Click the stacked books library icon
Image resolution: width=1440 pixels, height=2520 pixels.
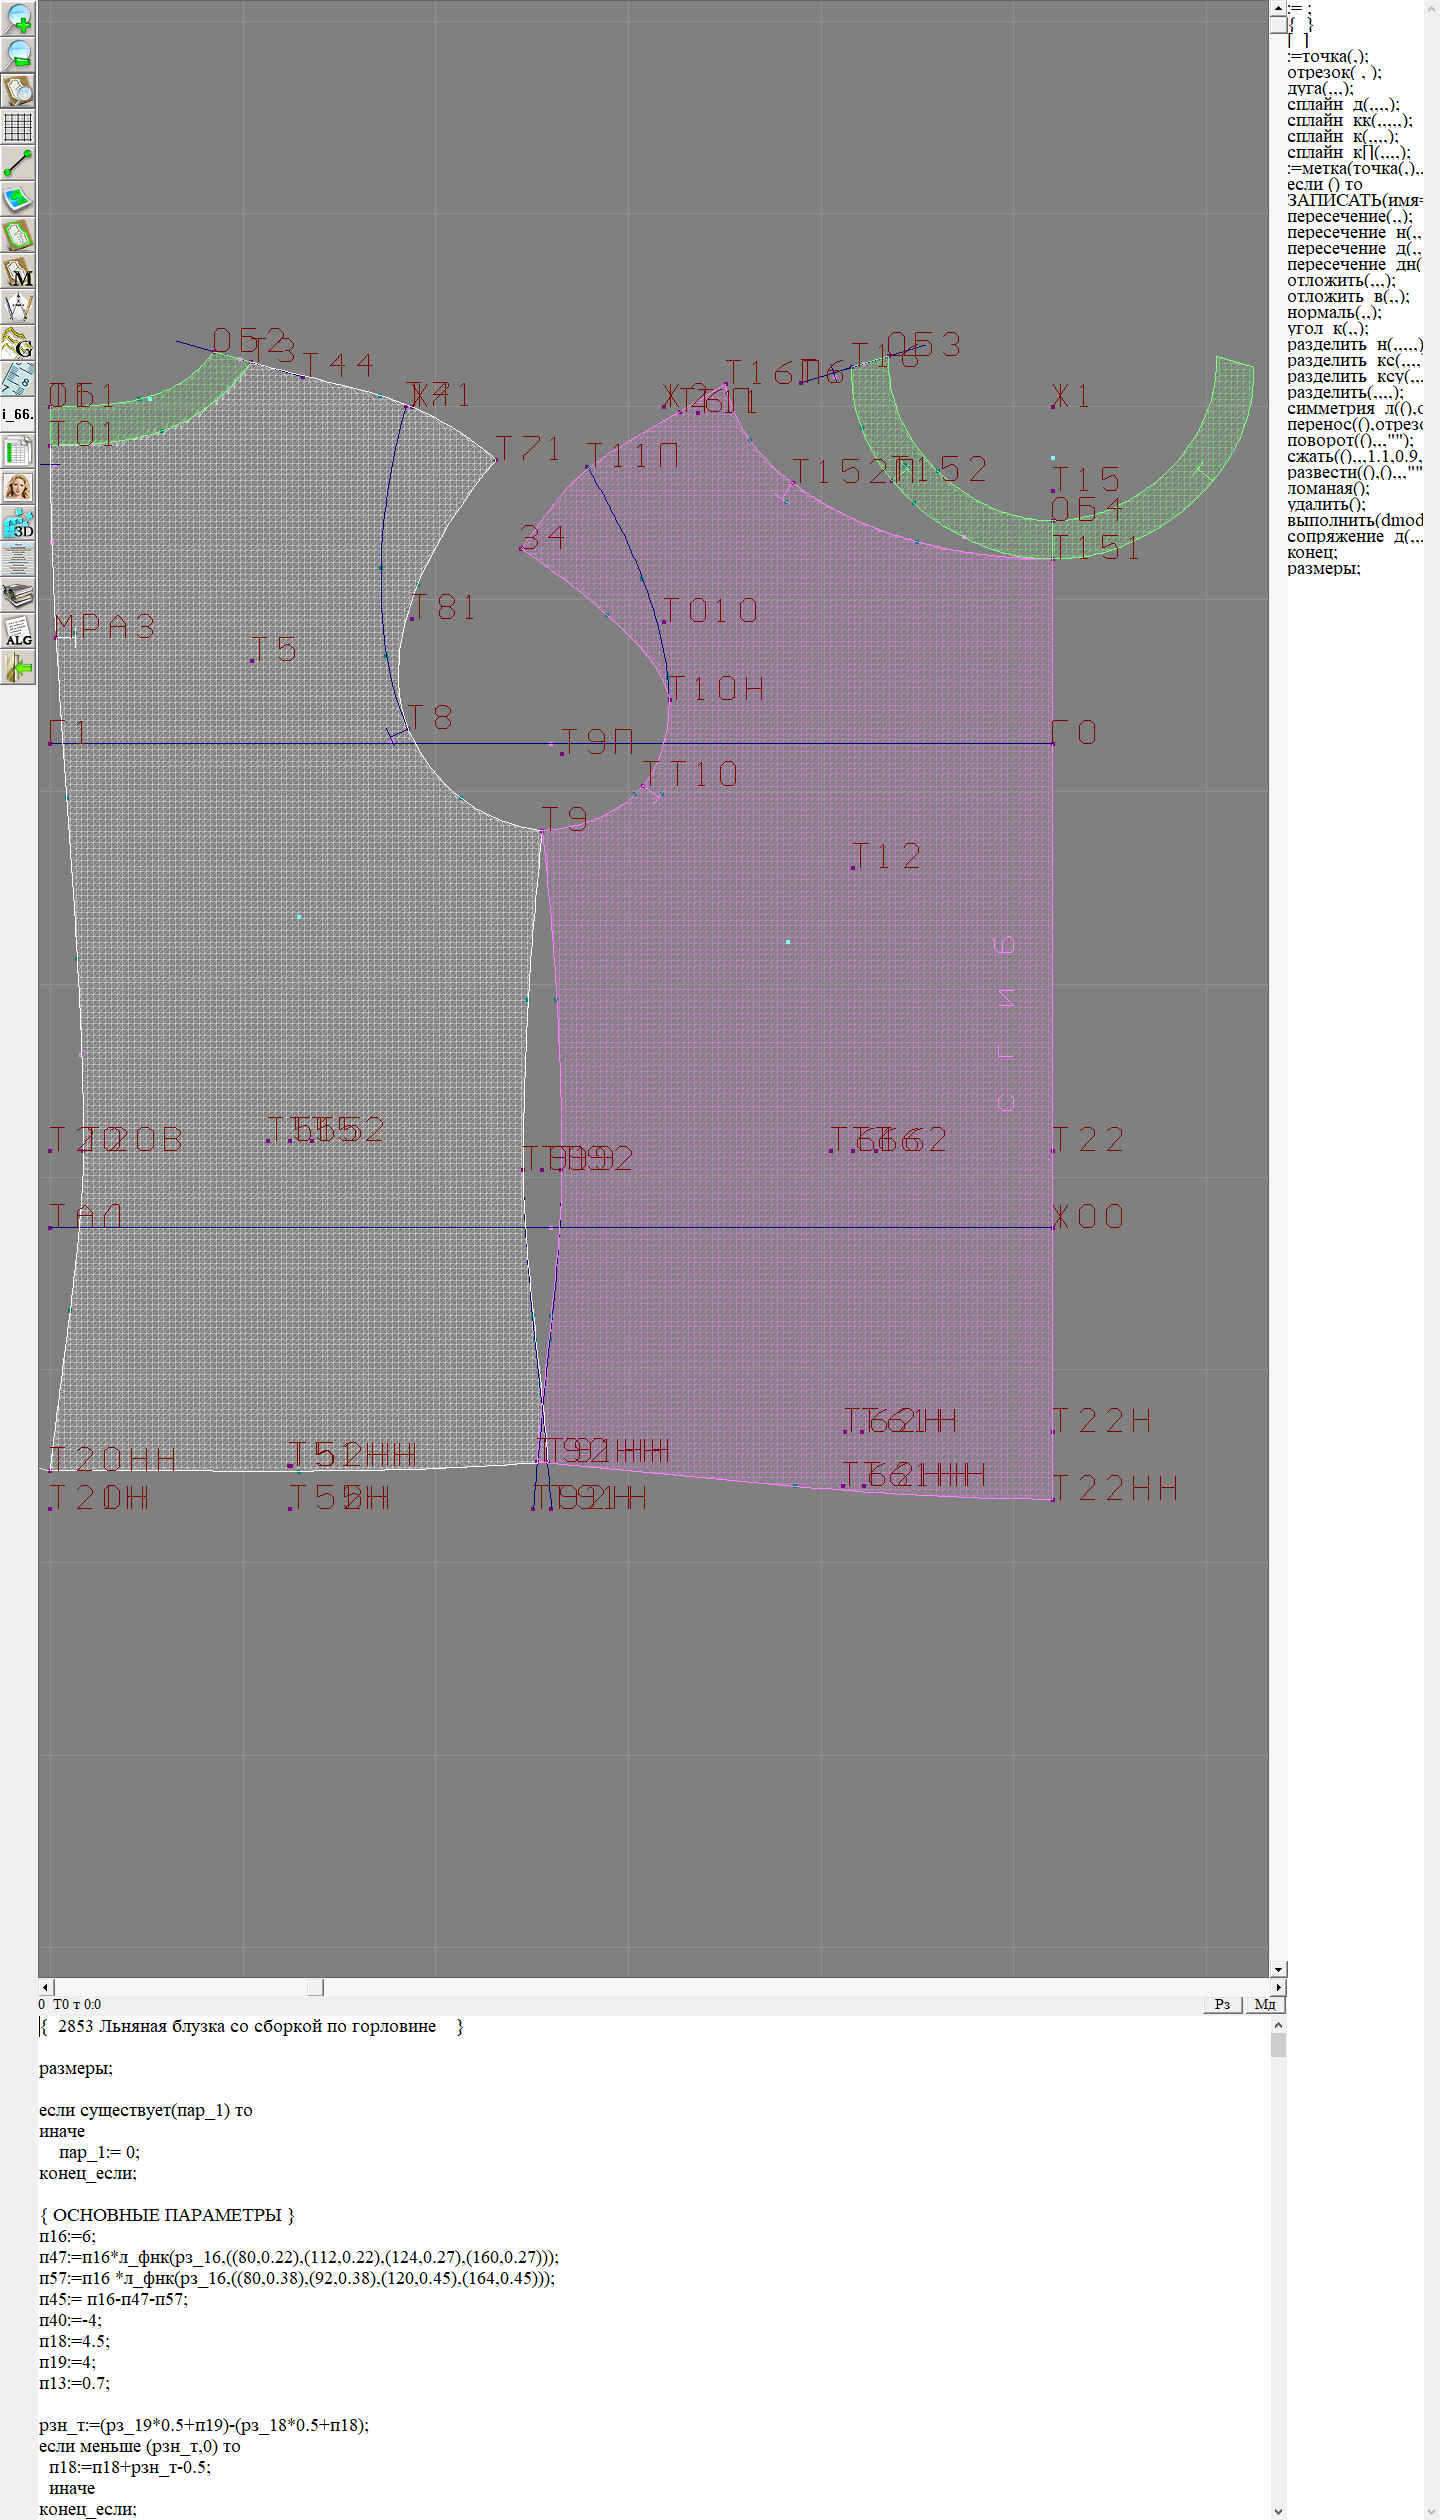[x=18, y=595]
